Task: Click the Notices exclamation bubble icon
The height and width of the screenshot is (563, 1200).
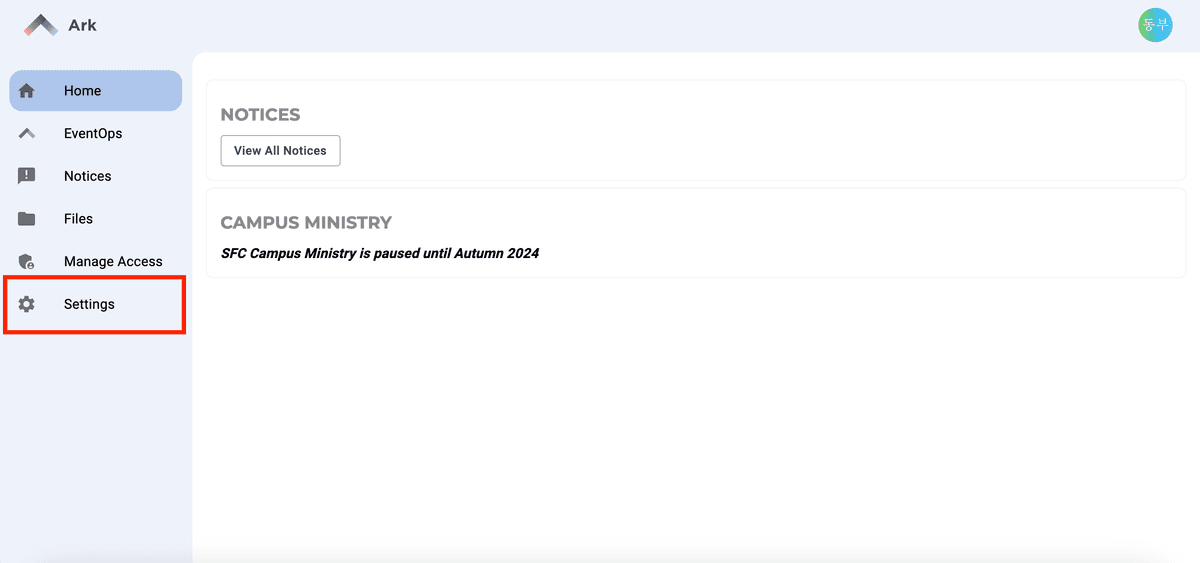Action: 27,176
